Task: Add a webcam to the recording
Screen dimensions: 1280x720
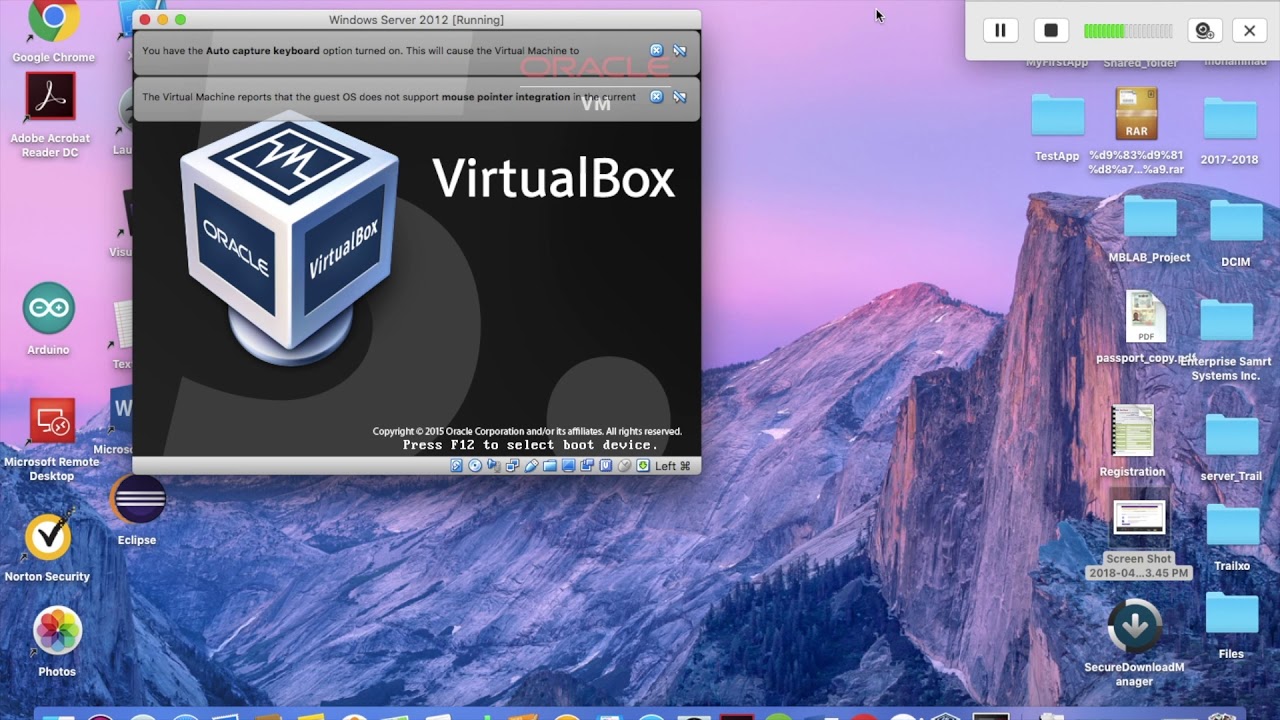Action: 1205,31
